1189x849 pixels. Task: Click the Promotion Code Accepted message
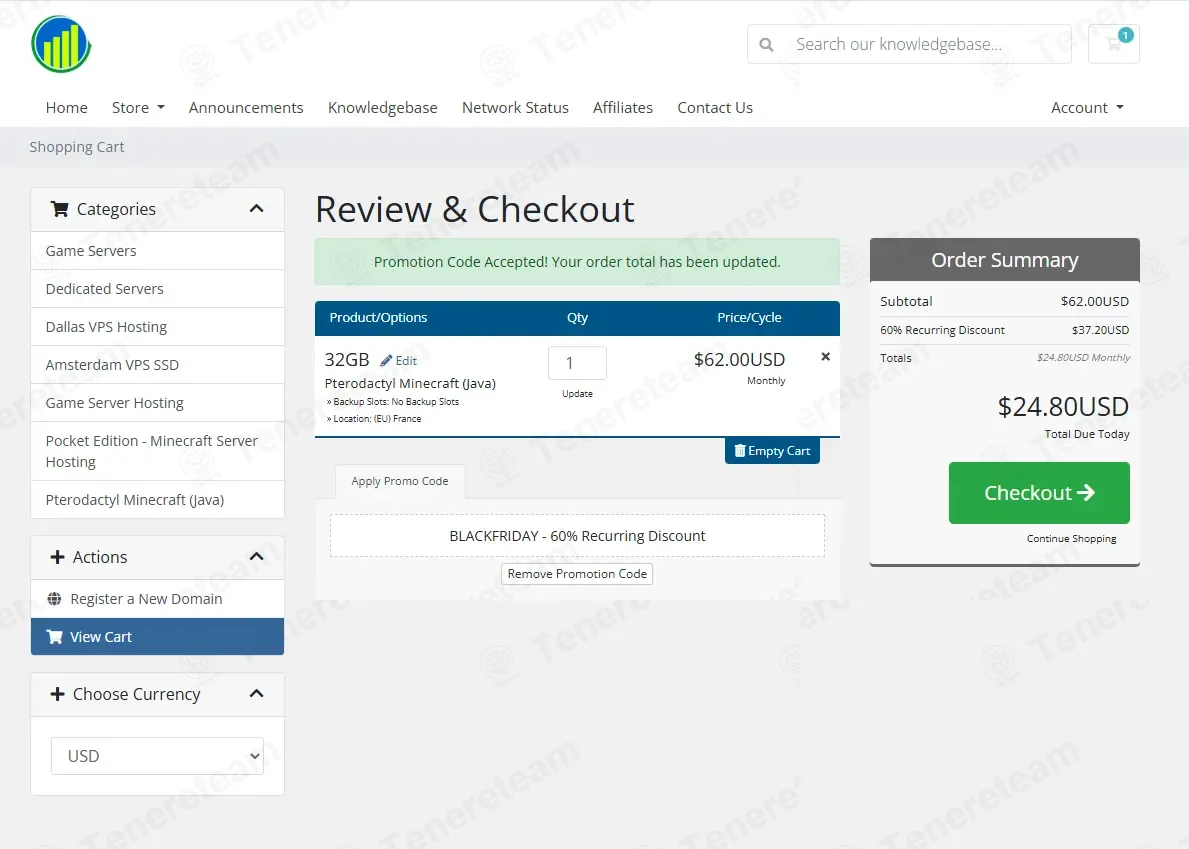(577, 262)
